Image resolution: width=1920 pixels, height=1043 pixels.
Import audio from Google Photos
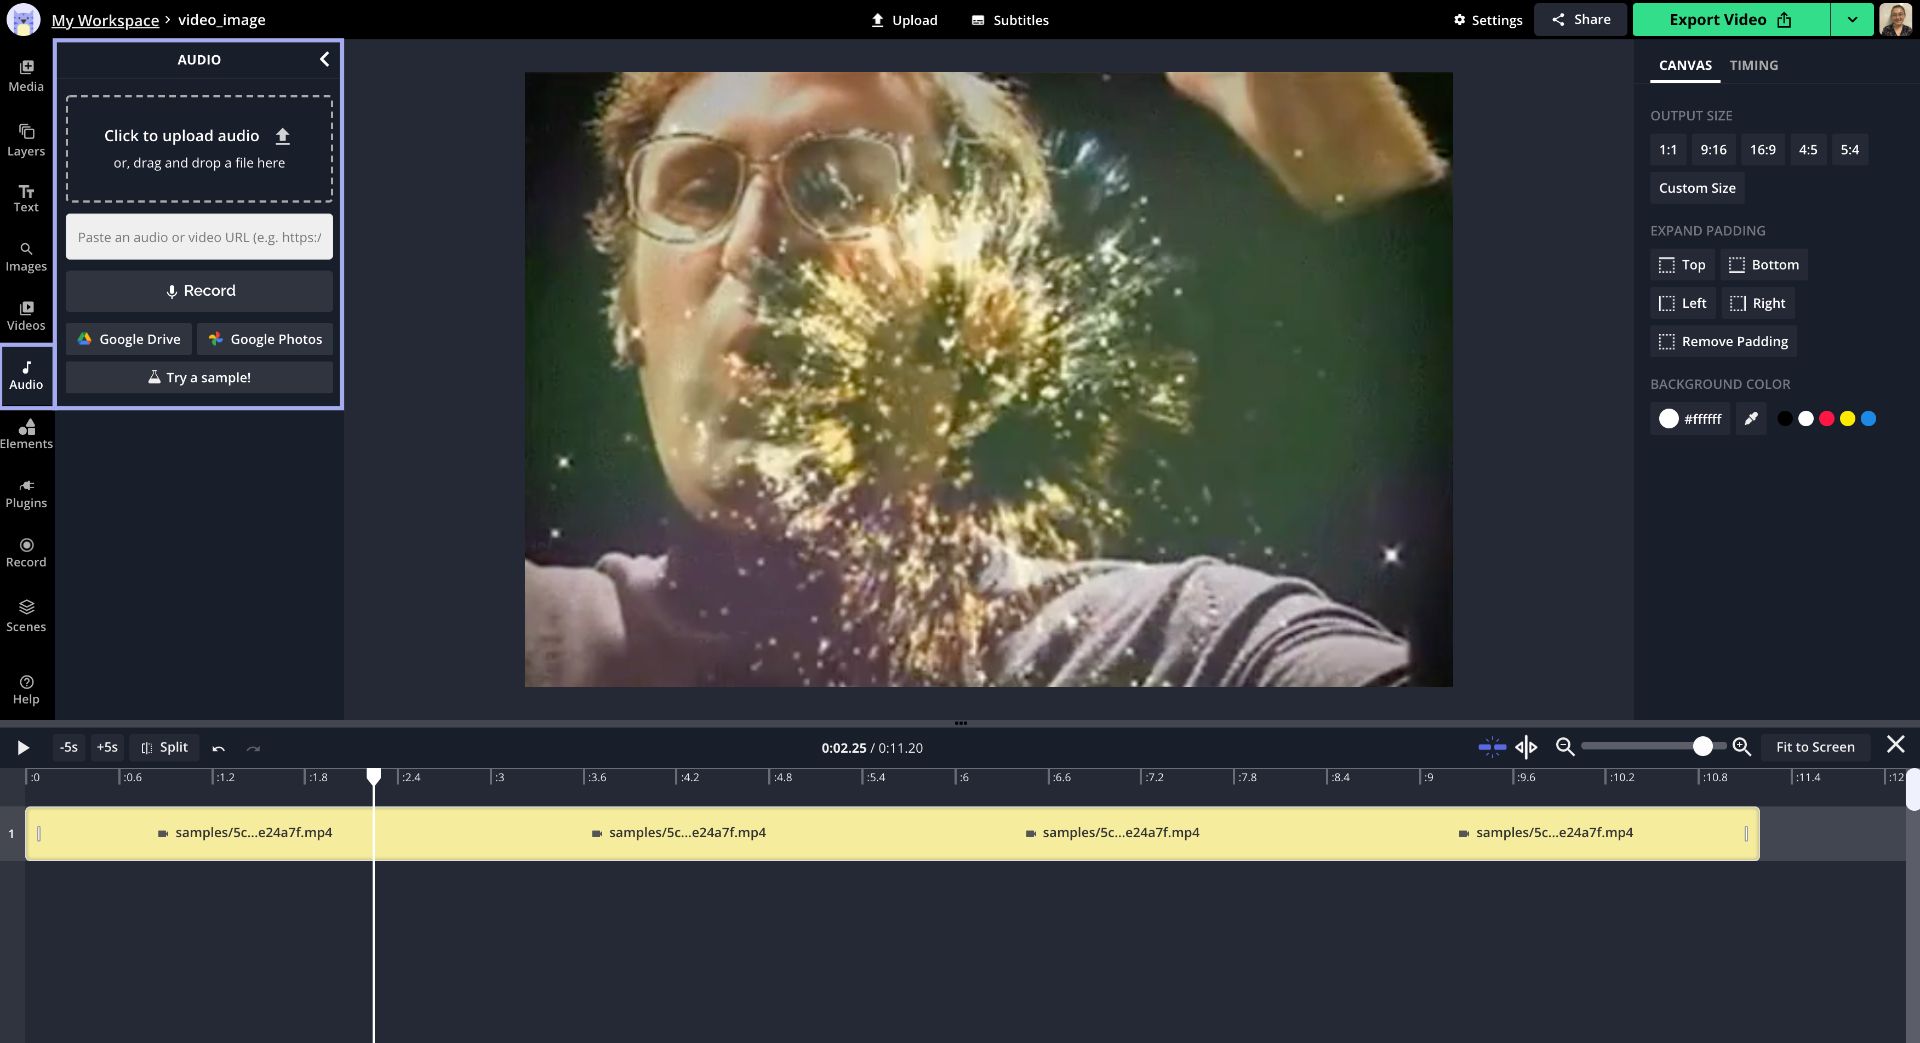pyautogui.click(x=265, y=339)
